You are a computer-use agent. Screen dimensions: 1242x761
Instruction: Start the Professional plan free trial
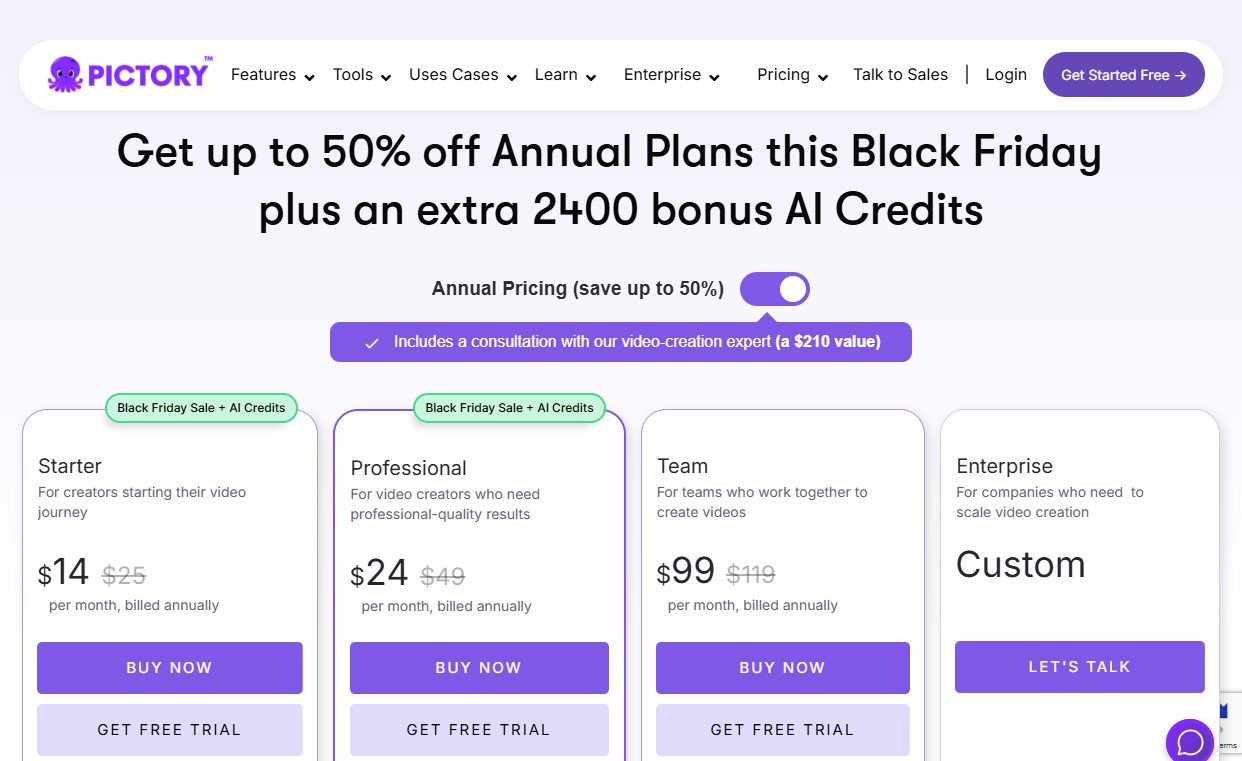pos(479,730)
